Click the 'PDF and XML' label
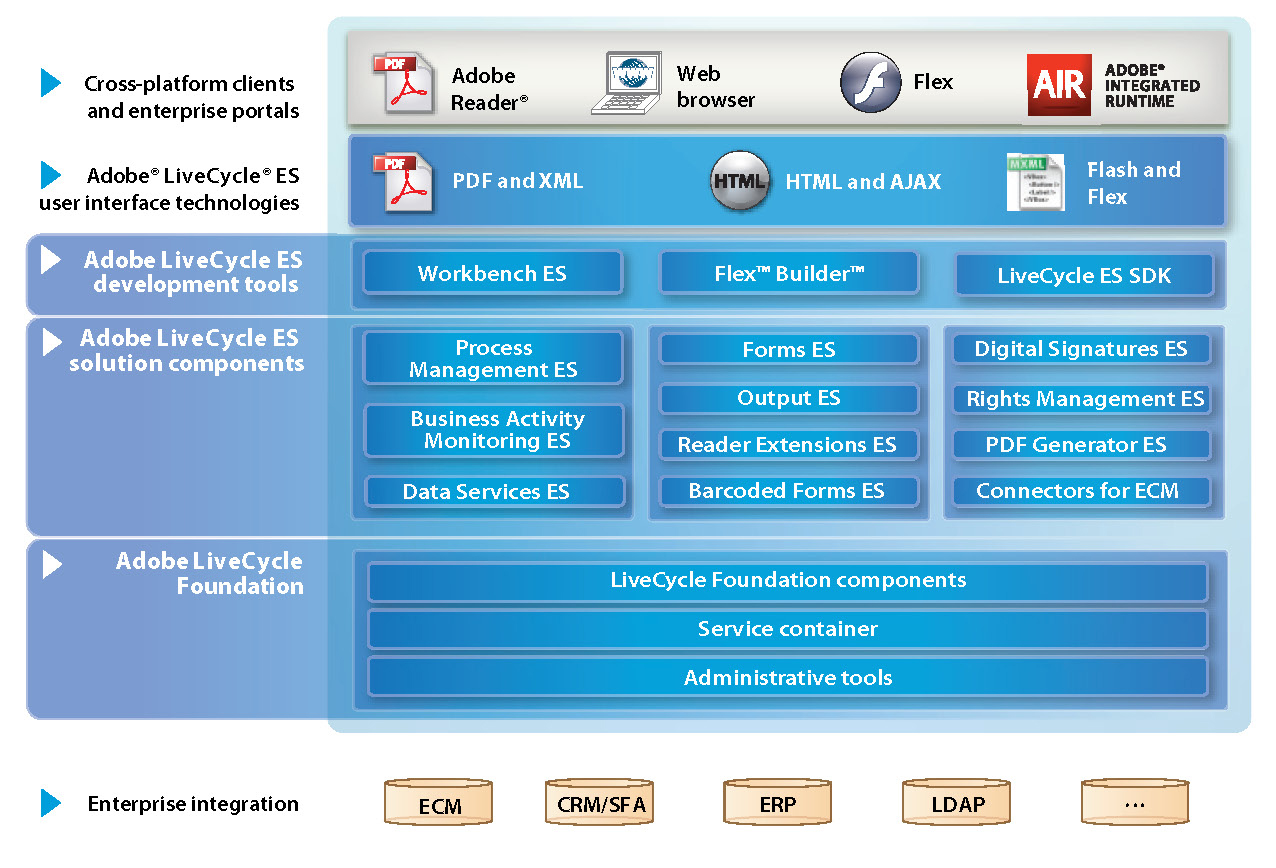 click(x=517, y=181)
